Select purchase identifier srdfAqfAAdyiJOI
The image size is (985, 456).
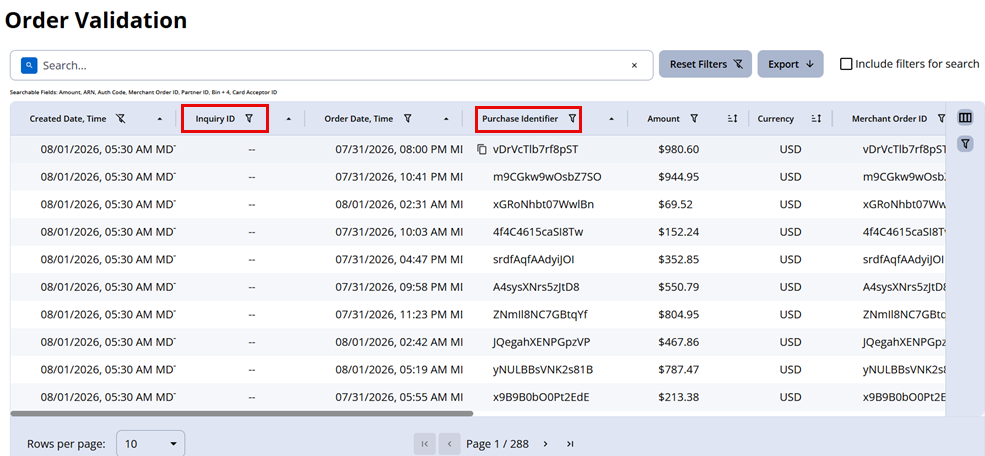click(x=534, y=260)
